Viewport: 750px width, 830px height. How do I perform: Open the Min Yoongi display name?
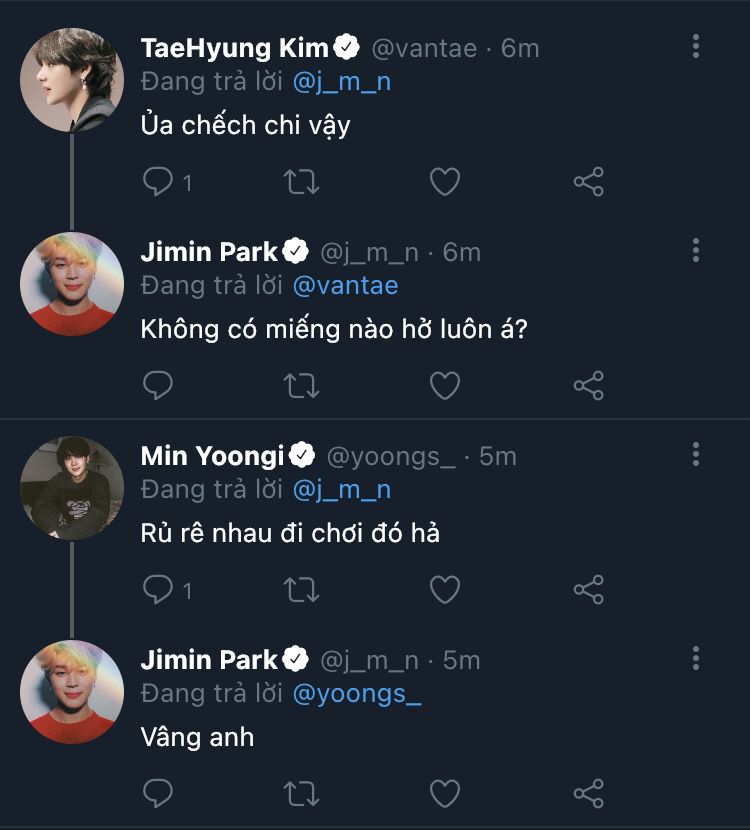[x=212, y=456]
